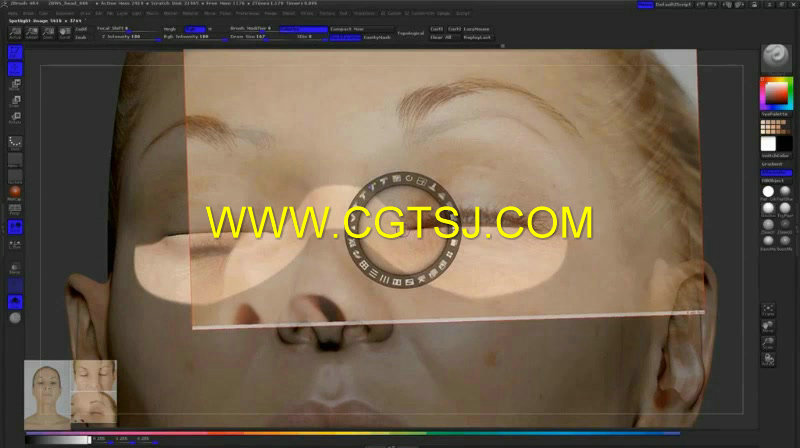The image size is (800, 448).
Task: Activate Edit mode button on left shelf
Action: [x=15, y=52]
